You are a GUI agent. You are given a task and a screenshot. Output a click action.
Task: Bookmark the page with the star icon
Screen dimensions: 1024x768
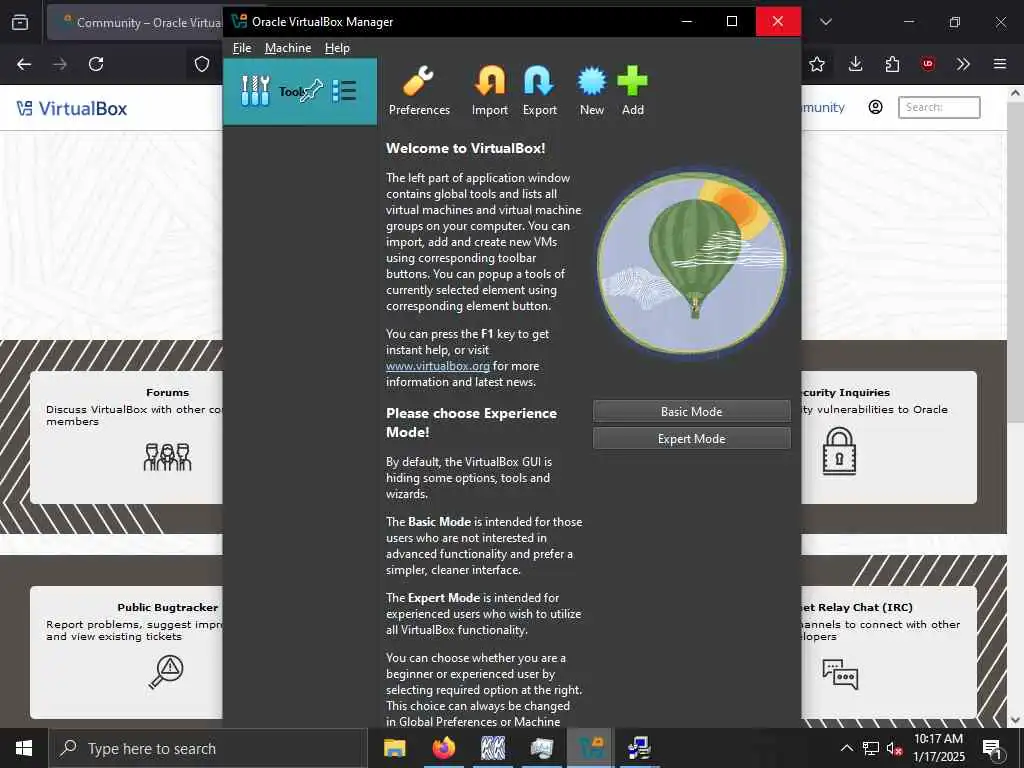817,64
